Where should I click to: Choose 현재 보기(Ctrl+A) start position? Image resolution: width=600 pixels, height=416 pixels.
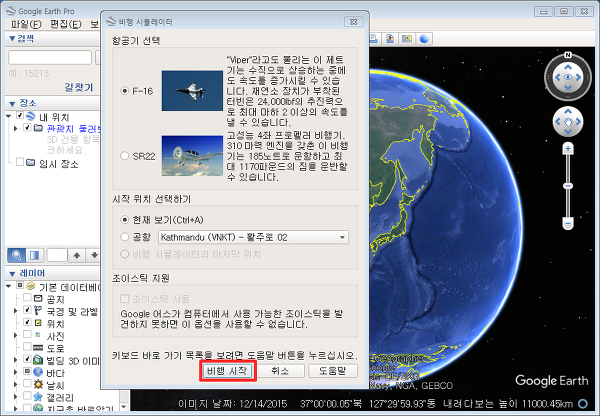pos(124,220)
